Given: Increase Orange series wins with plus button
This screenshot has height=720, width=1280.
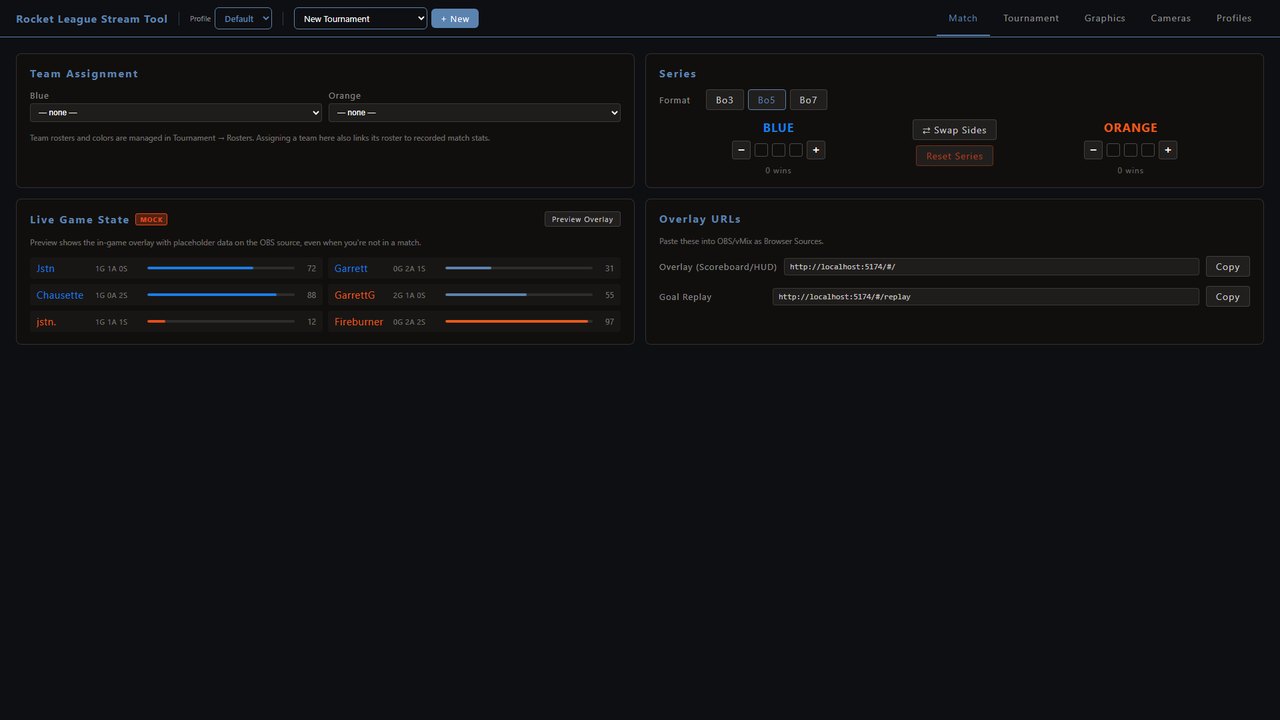Looking at the screenshot, I should tap(1168, 150).
